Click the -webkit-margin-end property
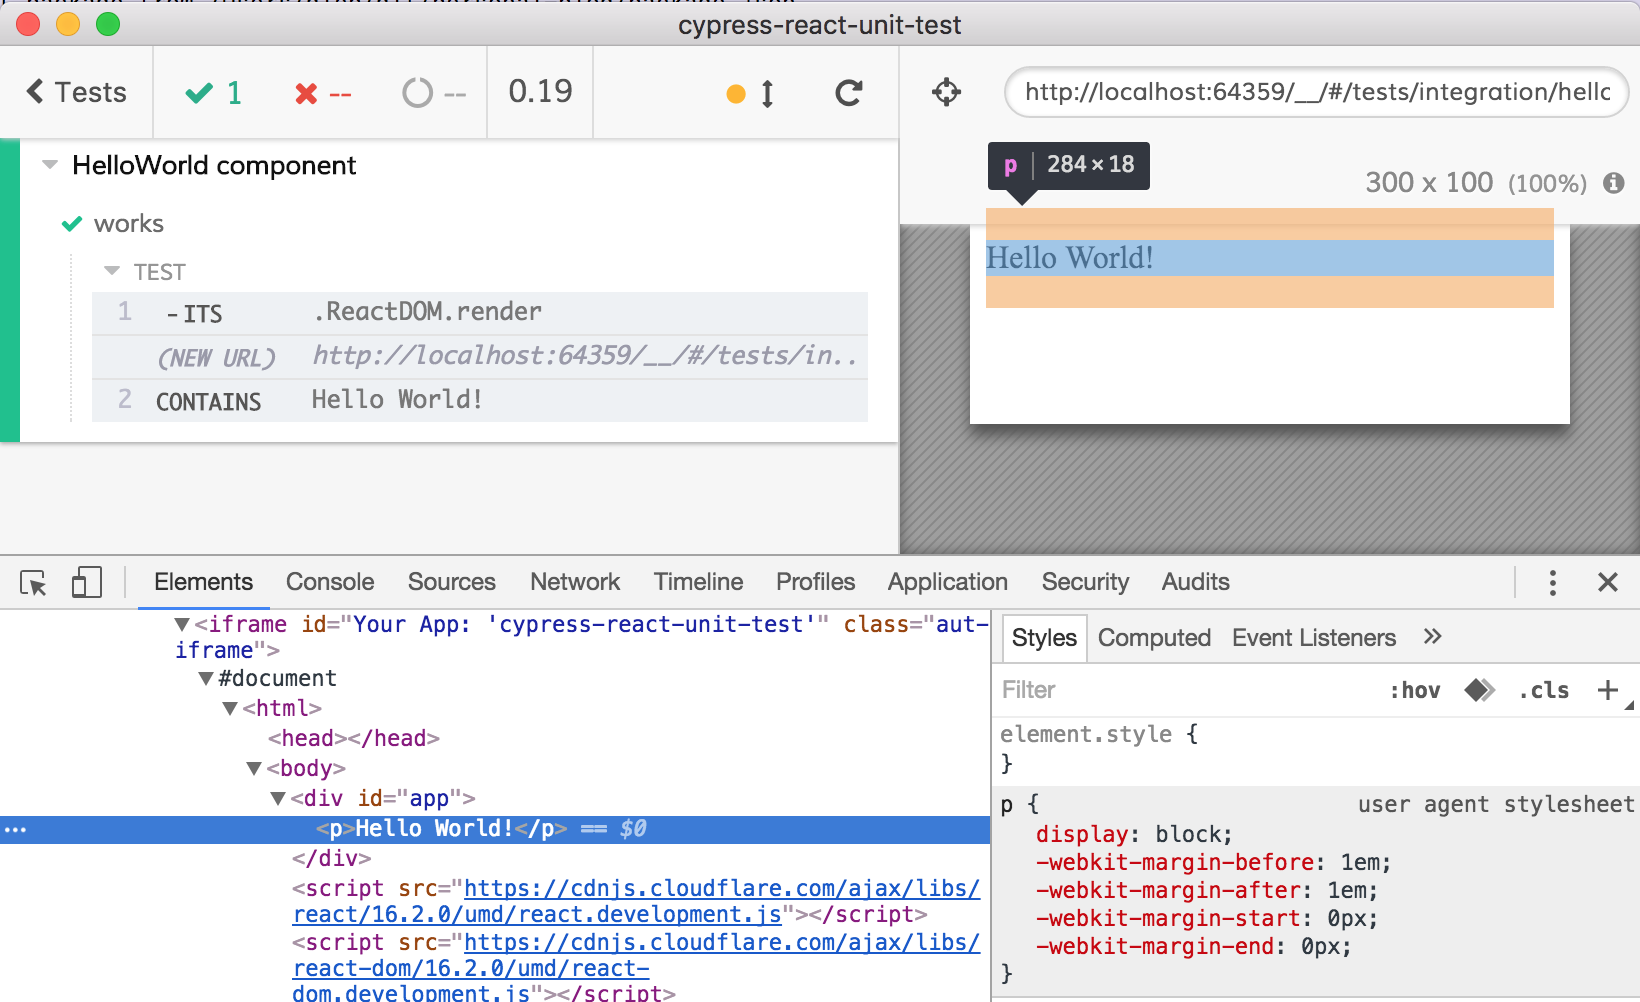Image resolution: width=1640 pixels, height=1002 pixels. pos(1193,946)
